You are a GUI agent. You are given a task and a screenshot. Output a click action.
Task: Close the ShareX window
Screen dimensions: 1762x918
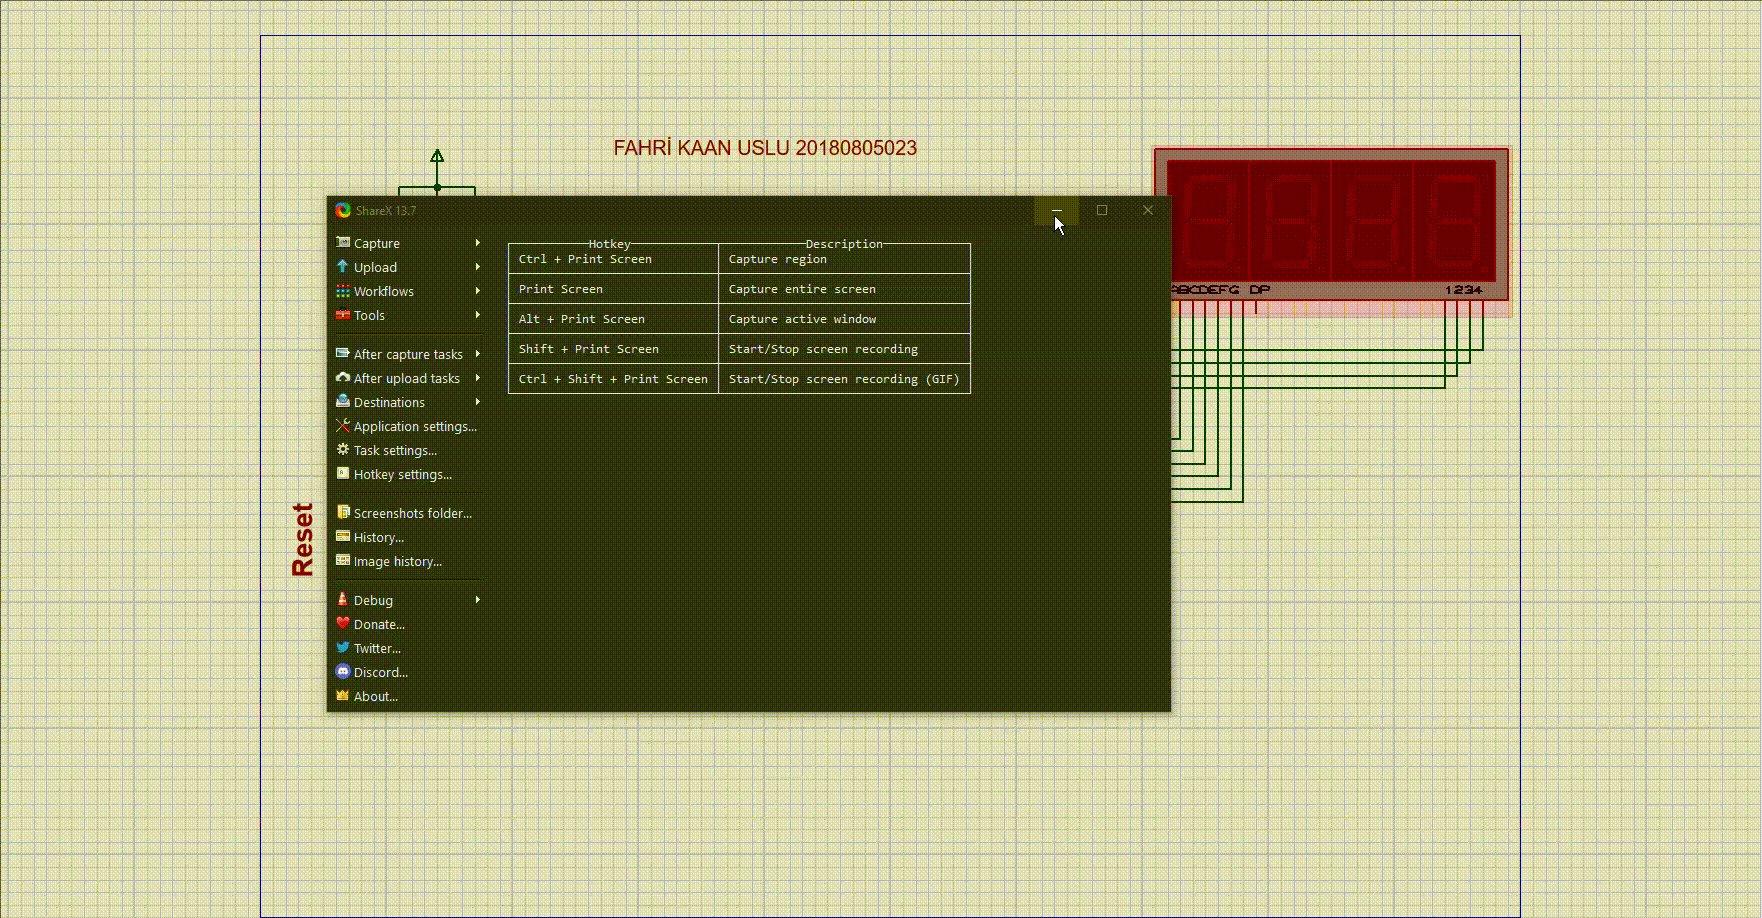(1148, 210)
